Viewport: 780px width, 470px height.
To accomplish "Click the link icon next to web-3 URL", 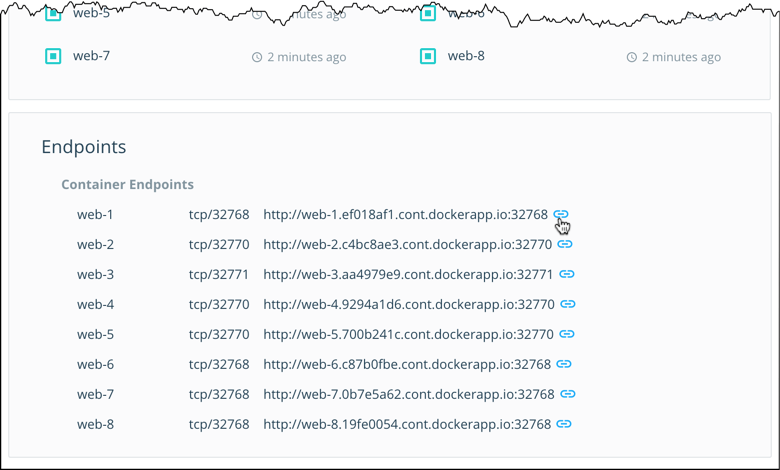I will (566, 274).
